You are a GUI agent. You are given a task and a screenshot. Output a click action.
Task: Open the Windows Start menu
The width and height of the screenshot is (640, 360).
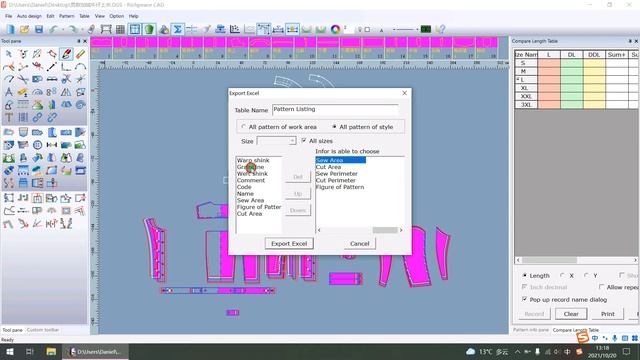click(x=9, y=351)
